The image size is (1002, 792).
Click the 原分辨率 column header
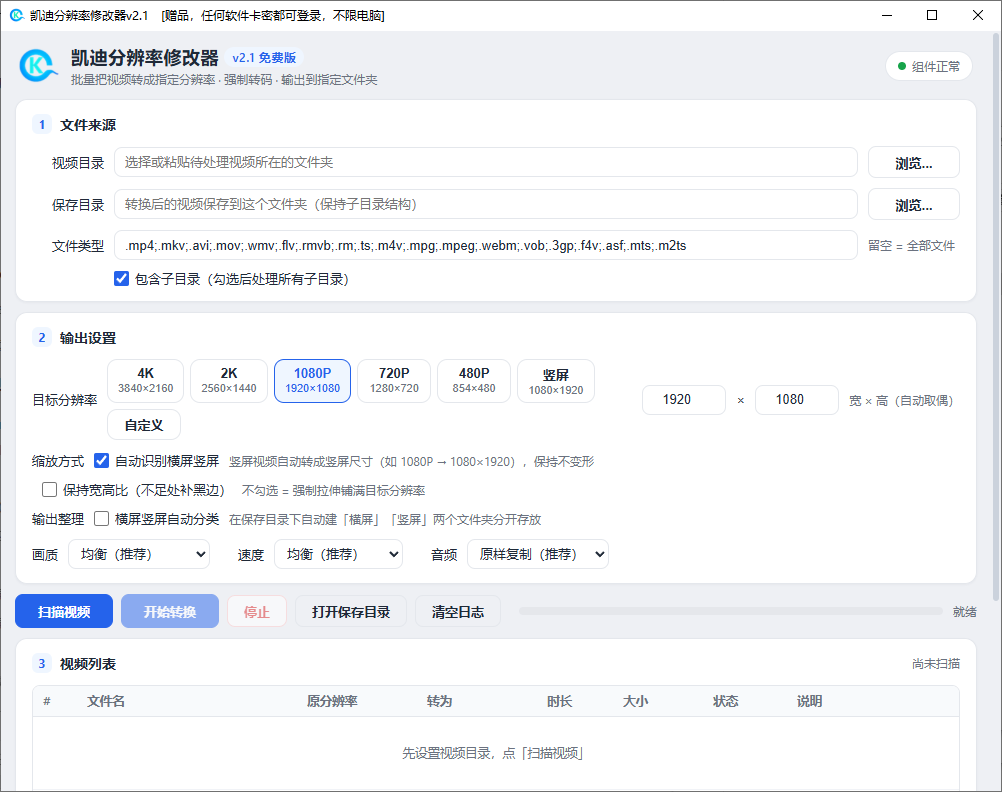[332, 701]
